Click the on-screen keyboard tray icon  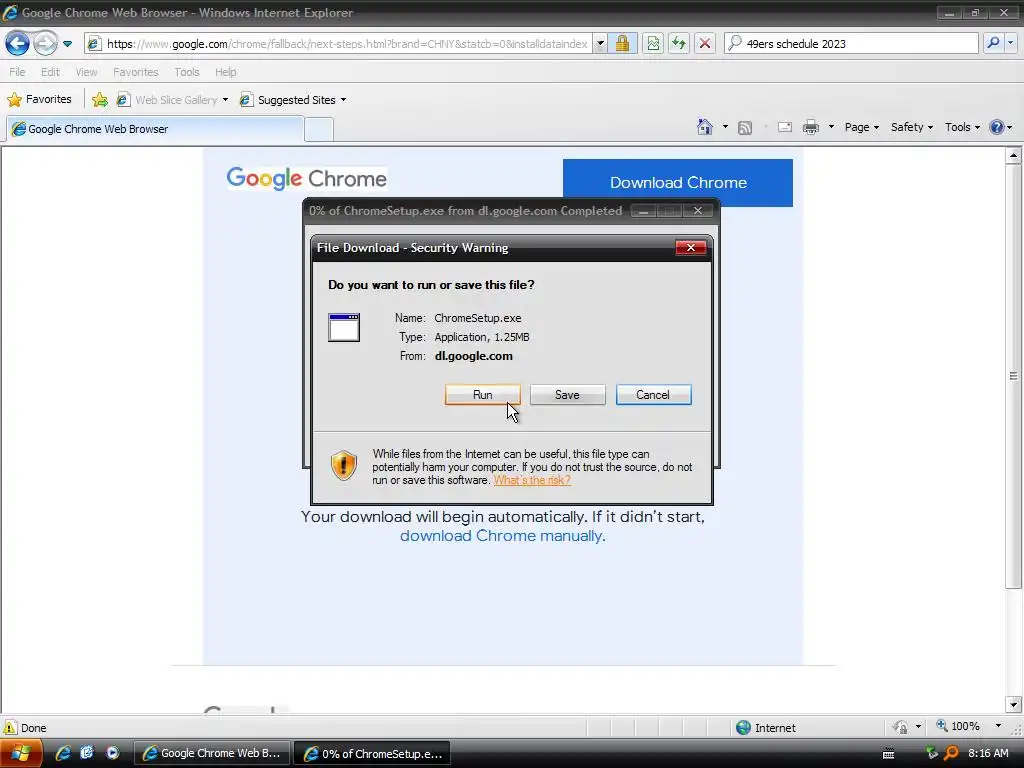(888, 754)
